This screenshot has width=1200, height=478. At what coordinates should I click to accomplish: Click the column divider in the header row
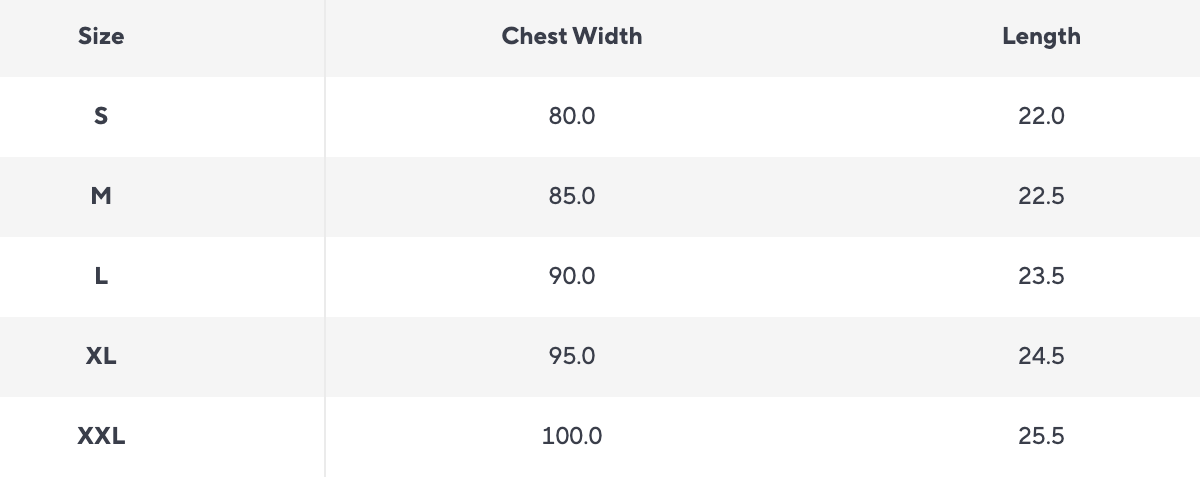click(x=325, y=37)
